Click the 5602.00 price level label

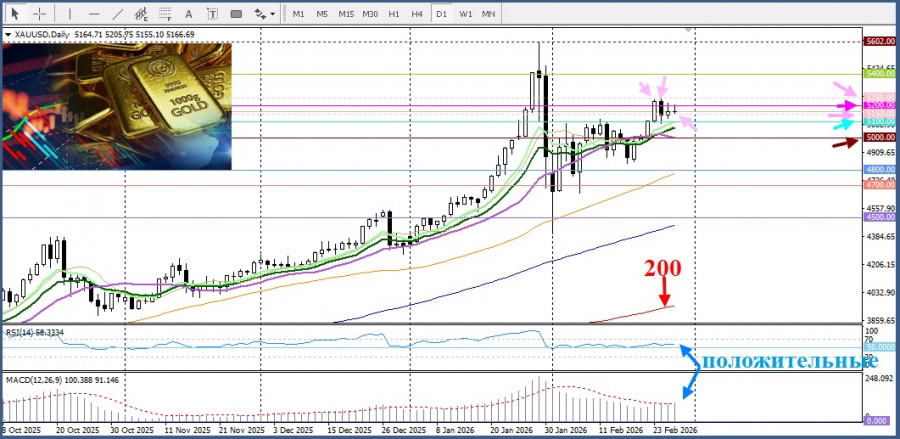pos(879,41)
